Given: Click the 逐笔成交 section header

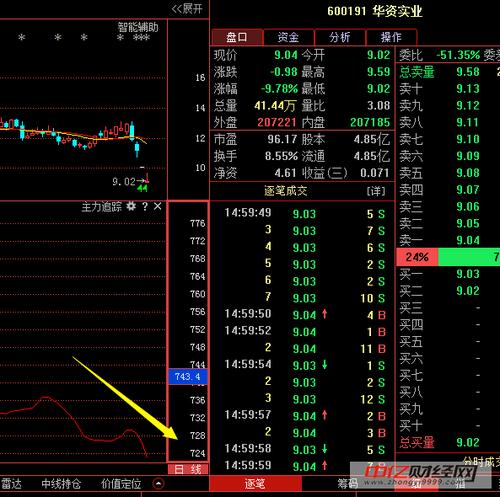Looking at the screenshot, I should point(286,191).
